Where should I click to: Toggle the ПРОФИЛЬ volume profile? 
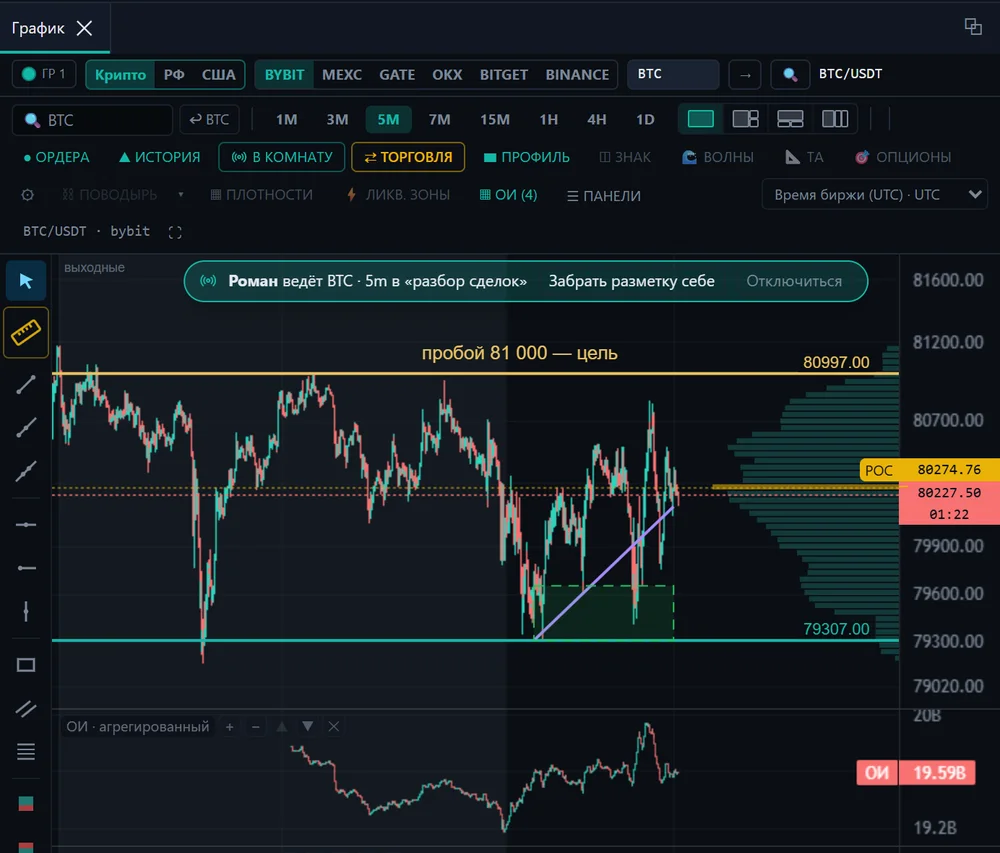[526, 157]
